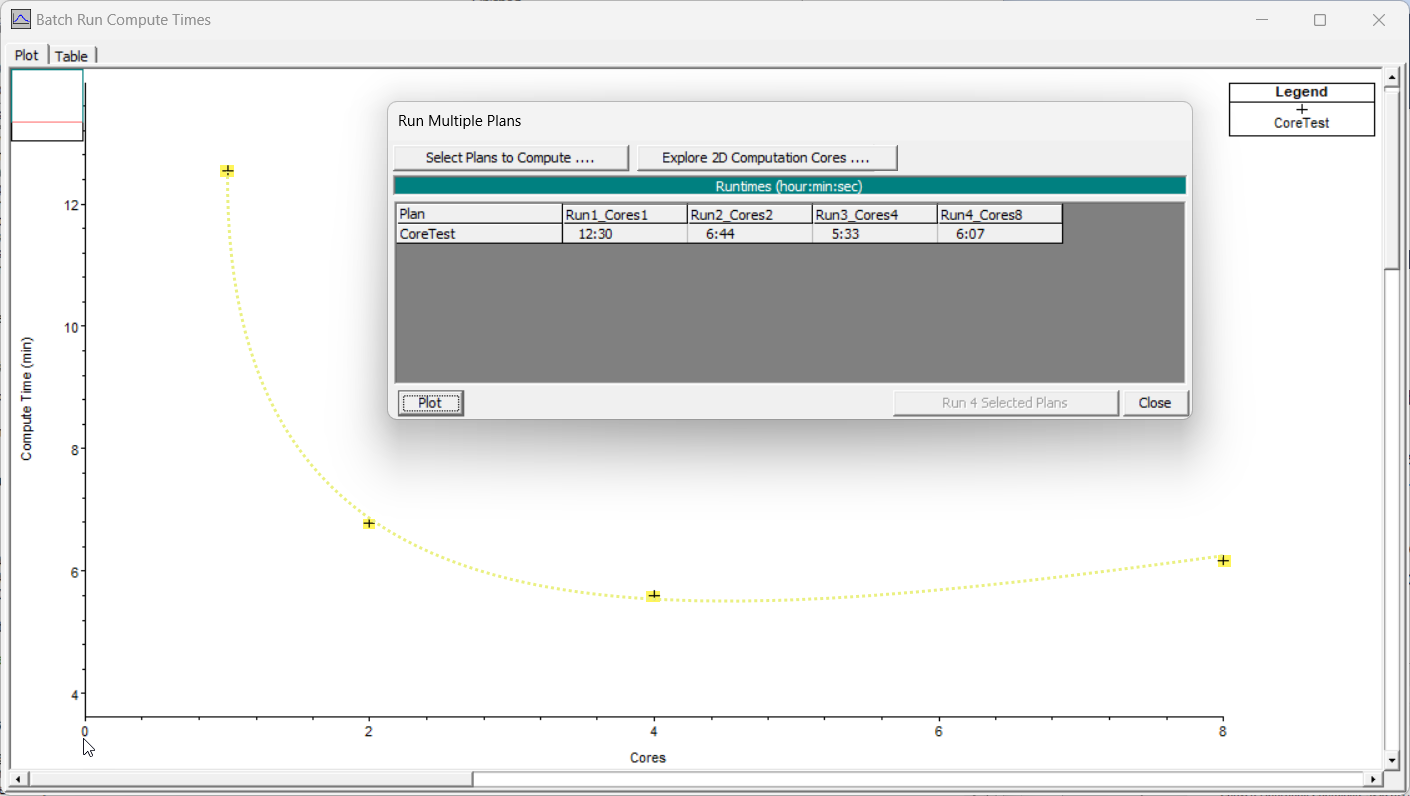Select the CoreTest plan row cell
This screenshot has width=1410, height=796.
tap(479, 234)
